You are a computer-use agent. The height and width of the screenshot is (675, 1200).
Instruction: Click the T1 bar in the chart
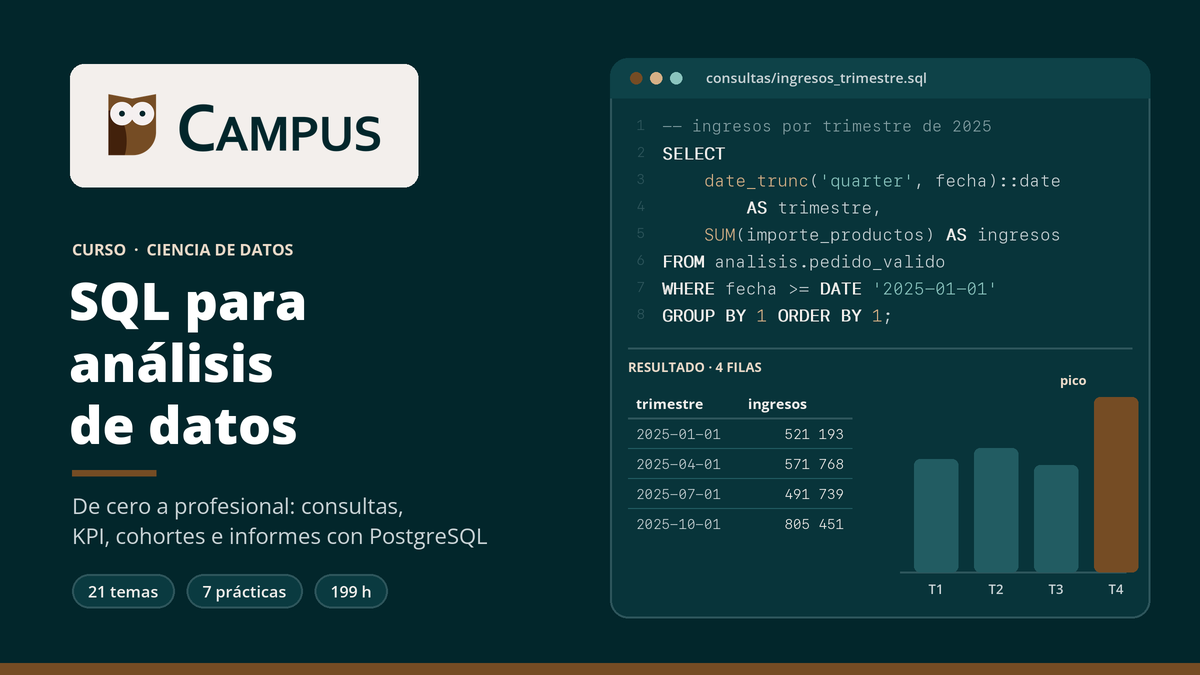click(x=936, y=515)
